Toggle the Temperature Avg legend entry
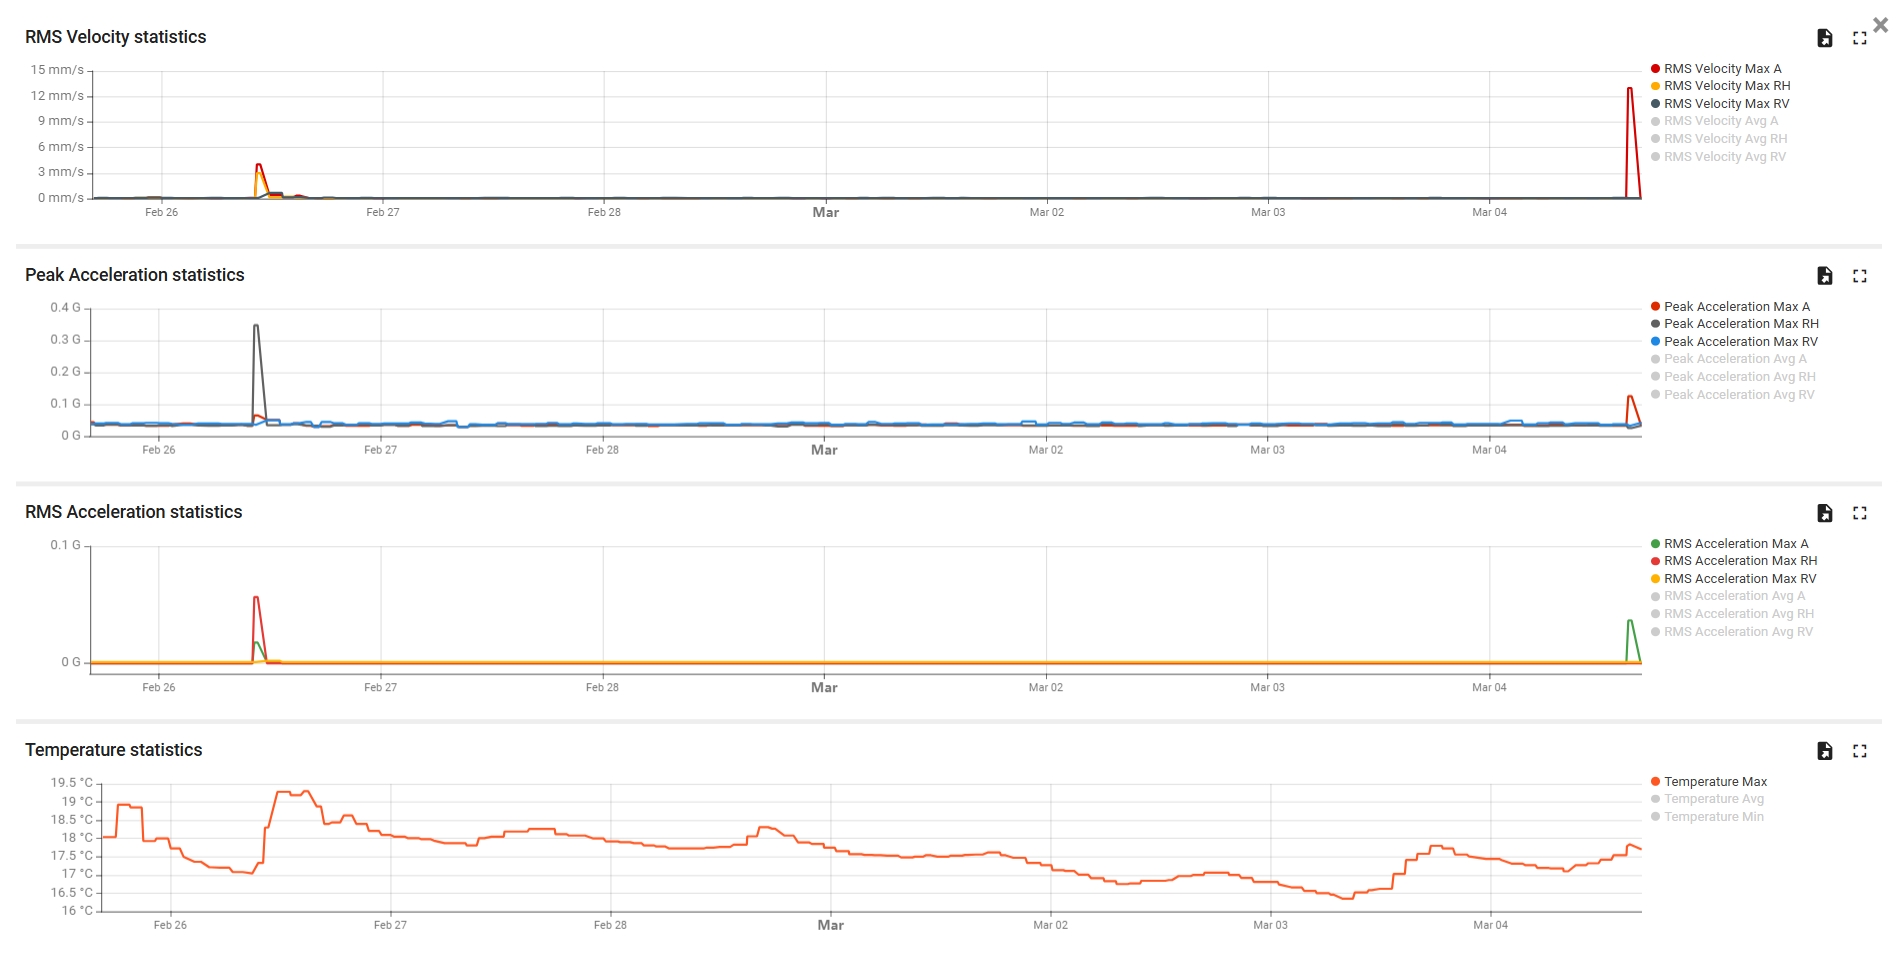This screenshot has width=1898, height=960. pos(1713,799)
